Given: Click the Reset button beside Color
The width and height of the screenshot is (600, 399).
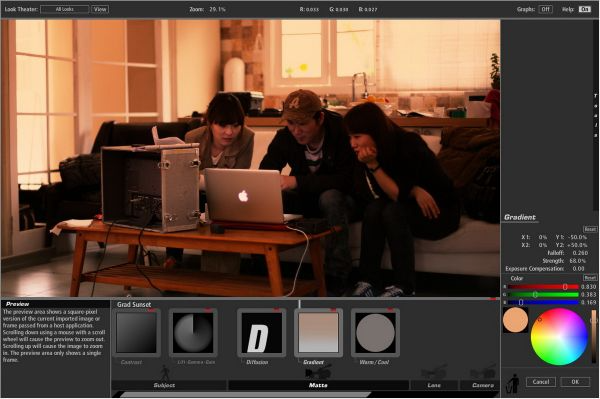Looking at the screenshot, I should [x=590, y=278].
